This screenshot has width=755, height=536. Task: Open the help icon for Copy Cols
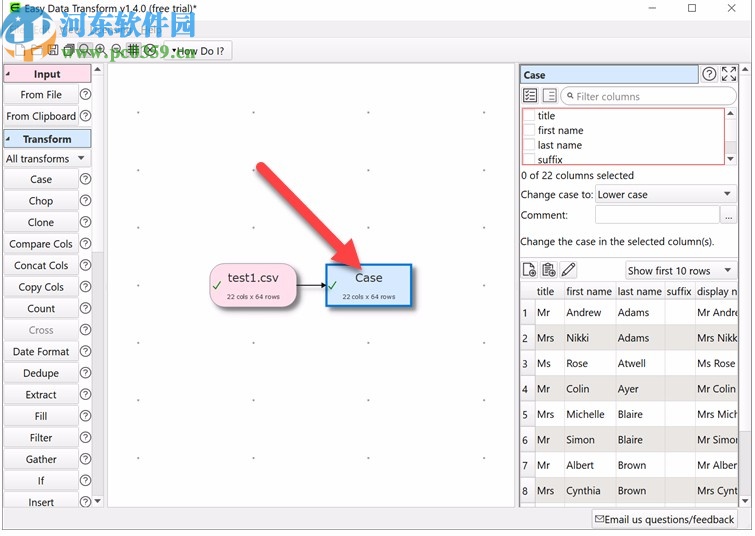(85, 287)
